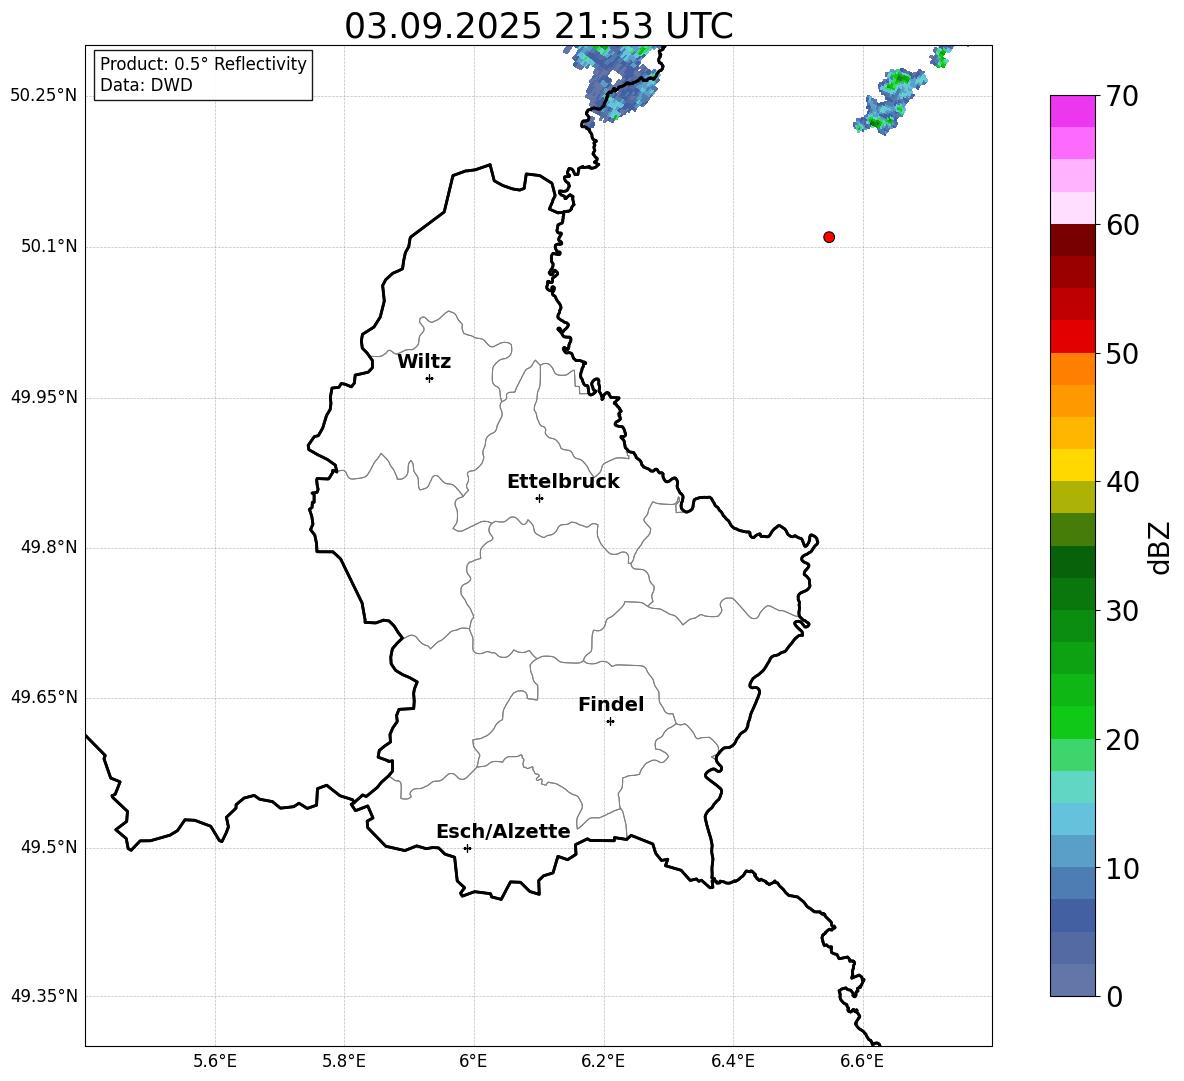Viewport: 1184px width, 1081px height.
Task: Click the 'Data: DWD' text
Action: [146, 85]
